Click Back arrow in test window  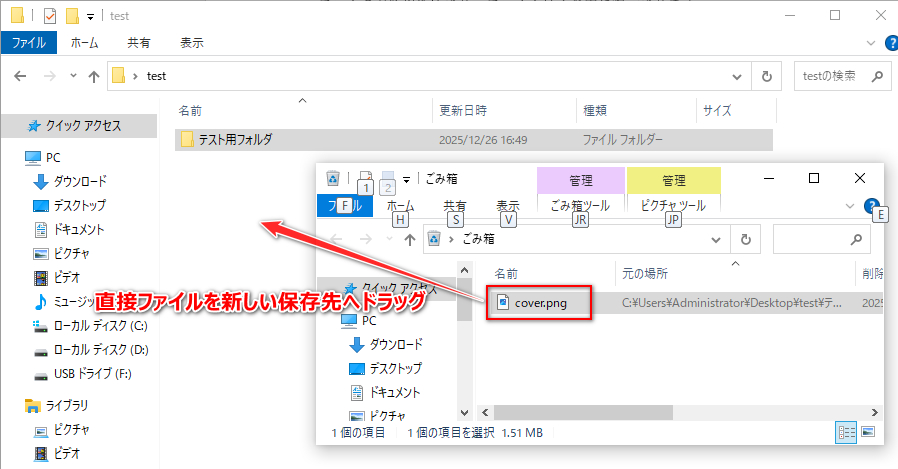tap(20, 76)
